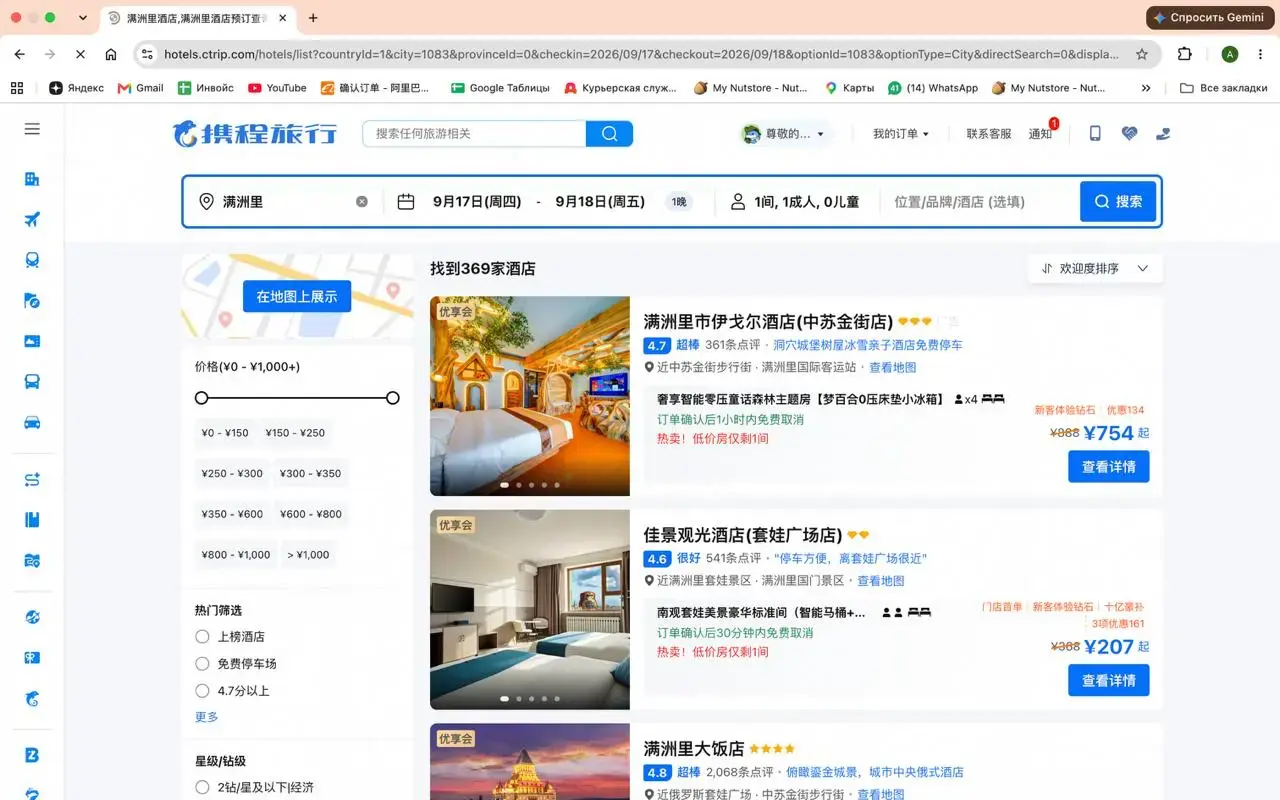The height and width of the screenshot is (800, 1280).
Task: Open the YouTube bookmark
Action: pyautogui.click(x=277, y=88)
